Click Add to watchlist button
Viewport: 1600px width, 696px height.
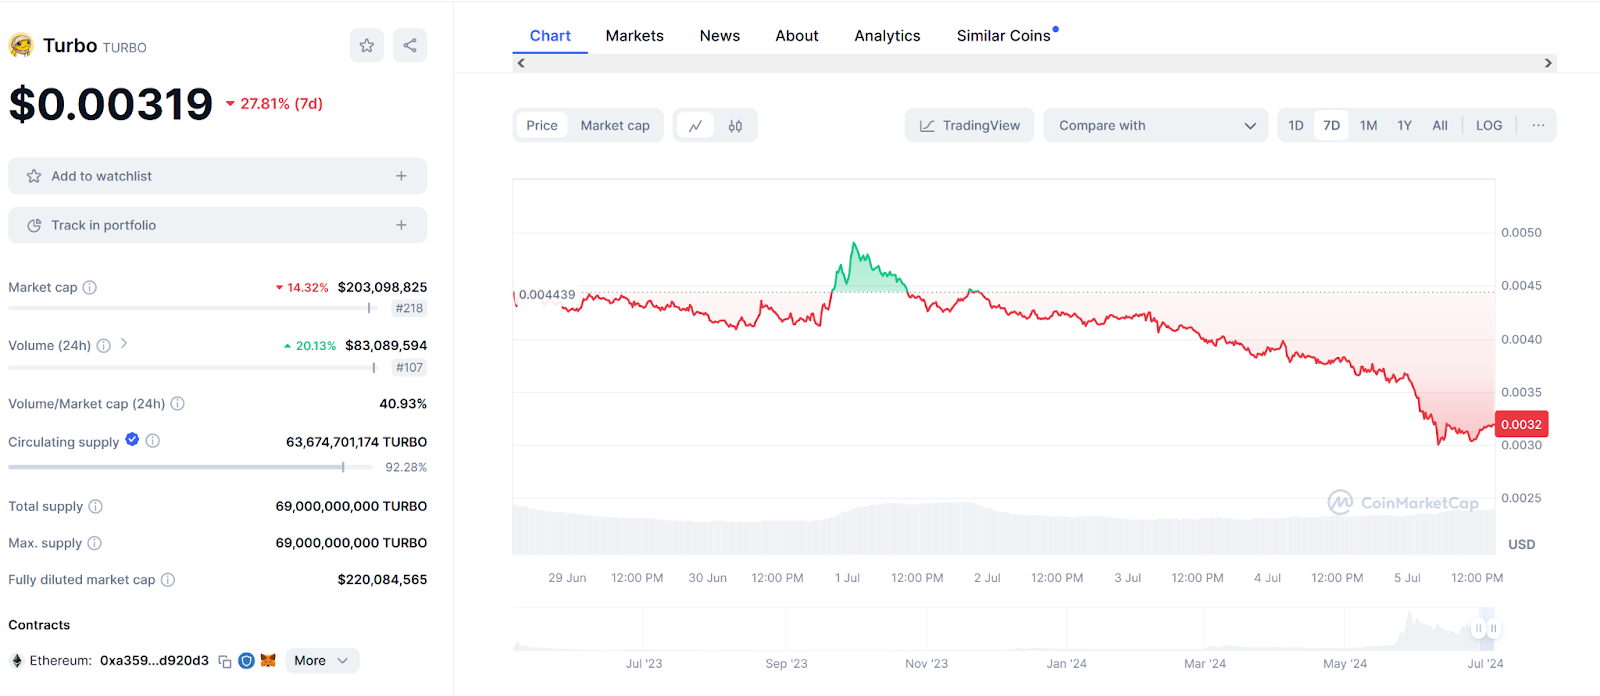pyautogui.click(x=218, y=176)
